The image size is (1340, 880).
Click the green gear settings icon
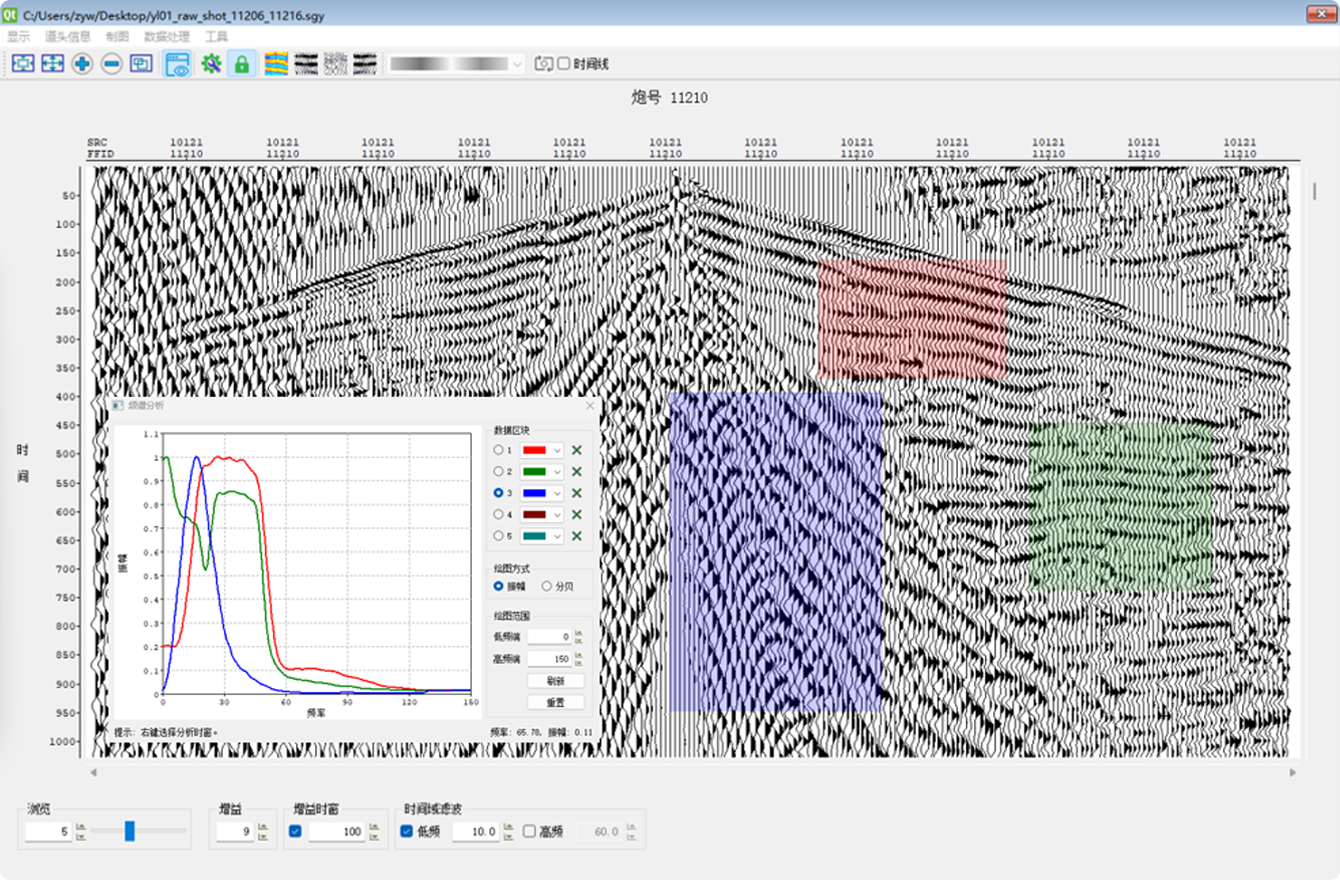point(210,64)
